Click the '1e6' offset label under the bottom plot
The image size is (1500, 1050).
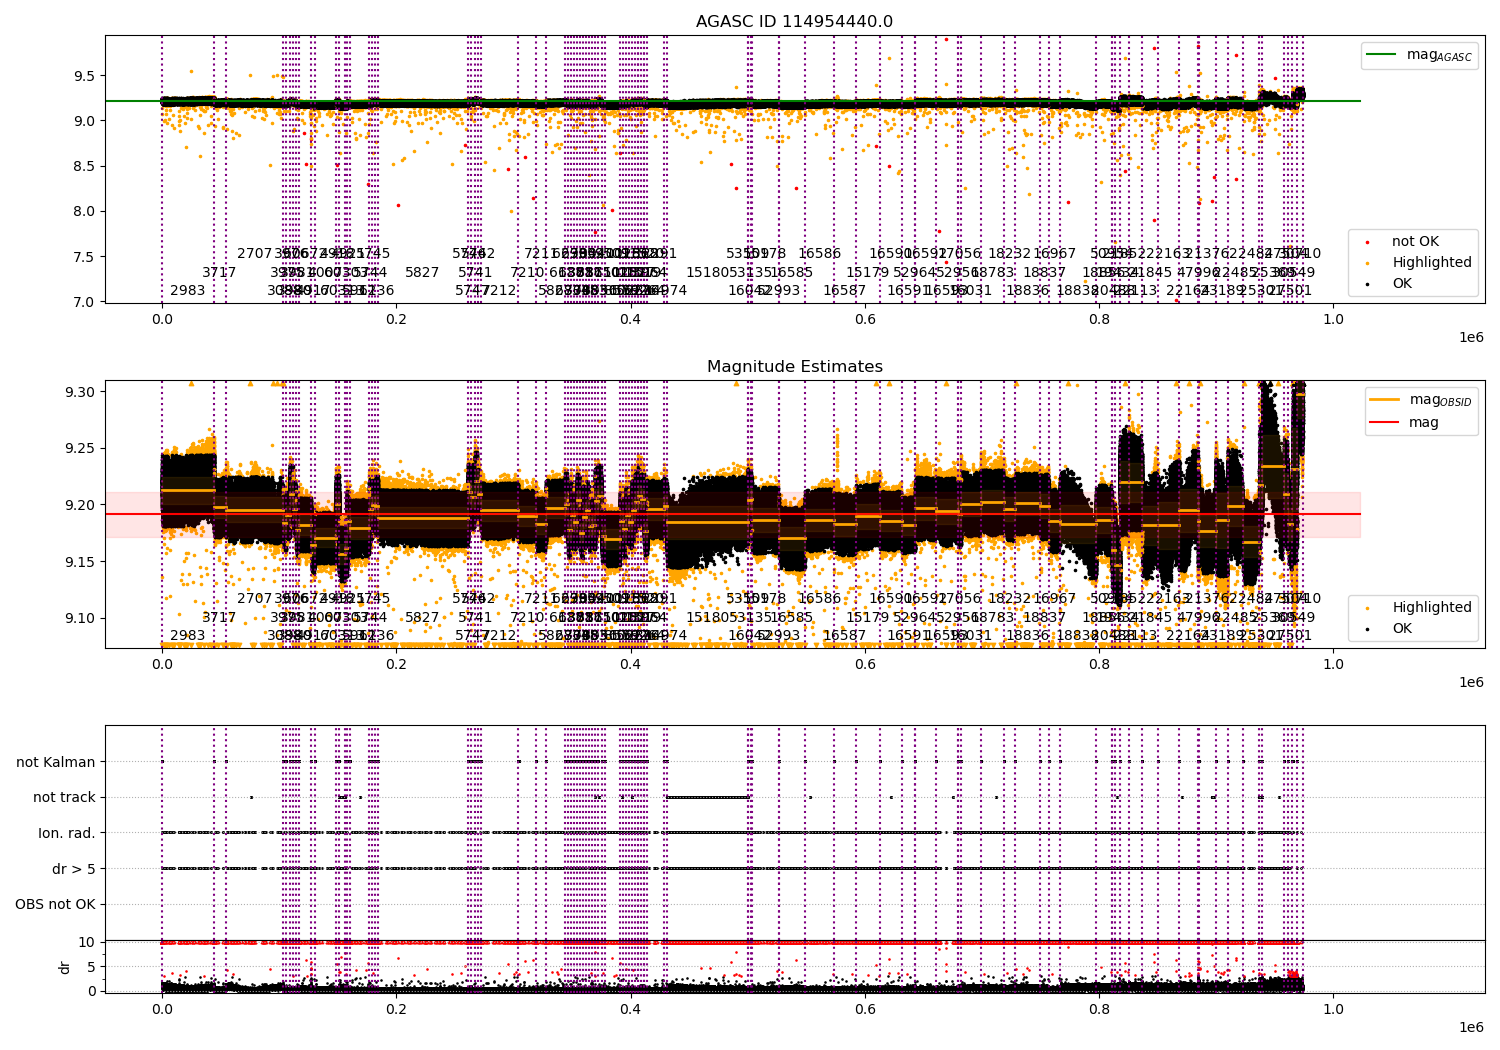1471,1027
